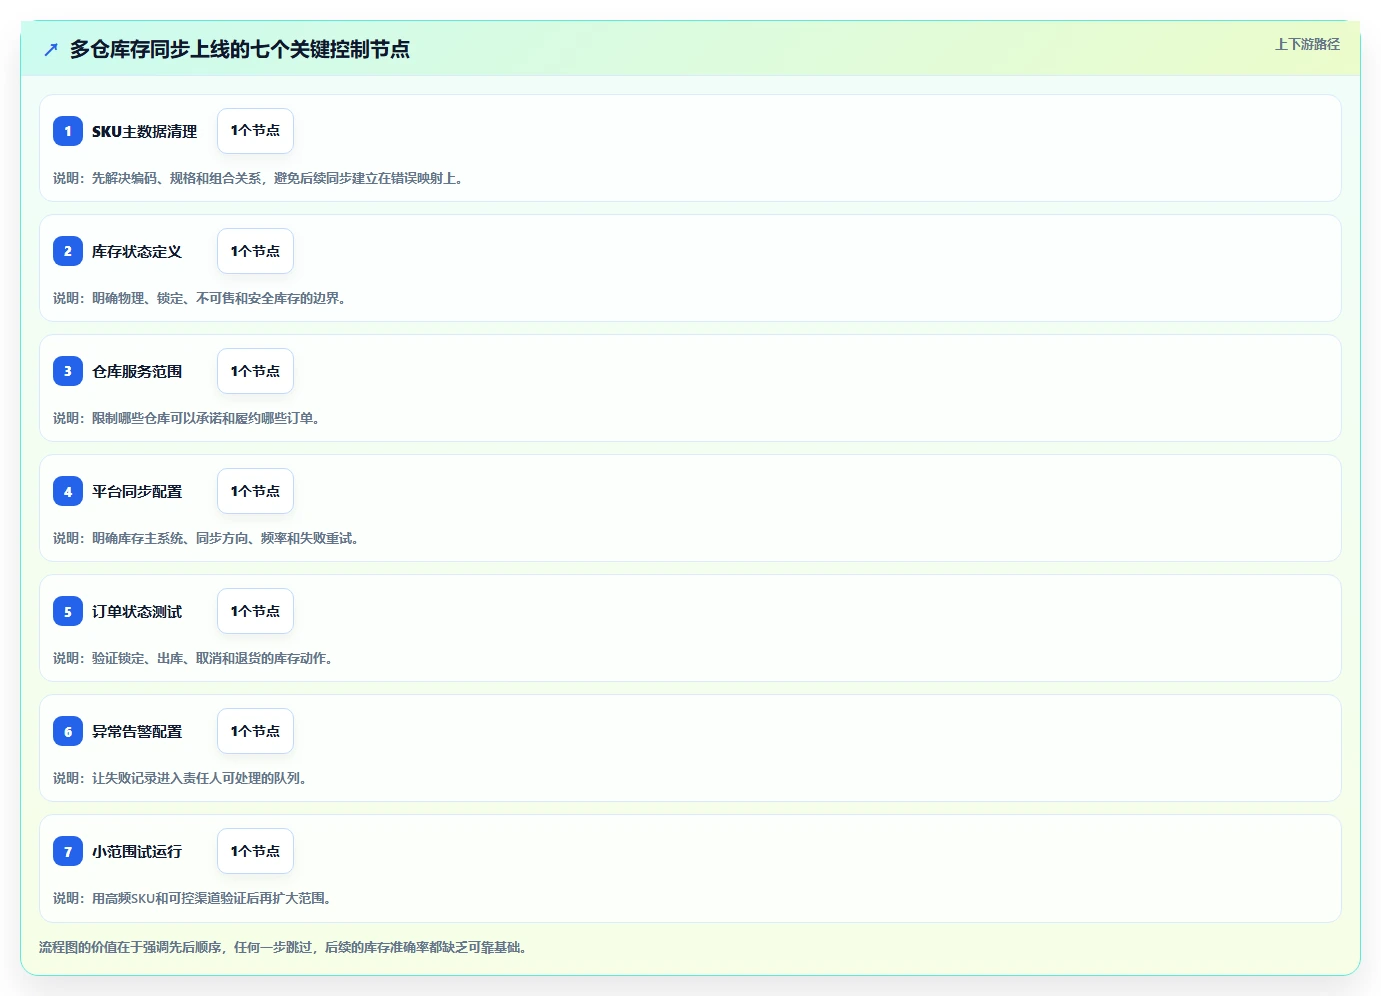The height and width of the screenshot is (996, 1381).
Task: Click step number 6 badge
Action: (68, 731)
